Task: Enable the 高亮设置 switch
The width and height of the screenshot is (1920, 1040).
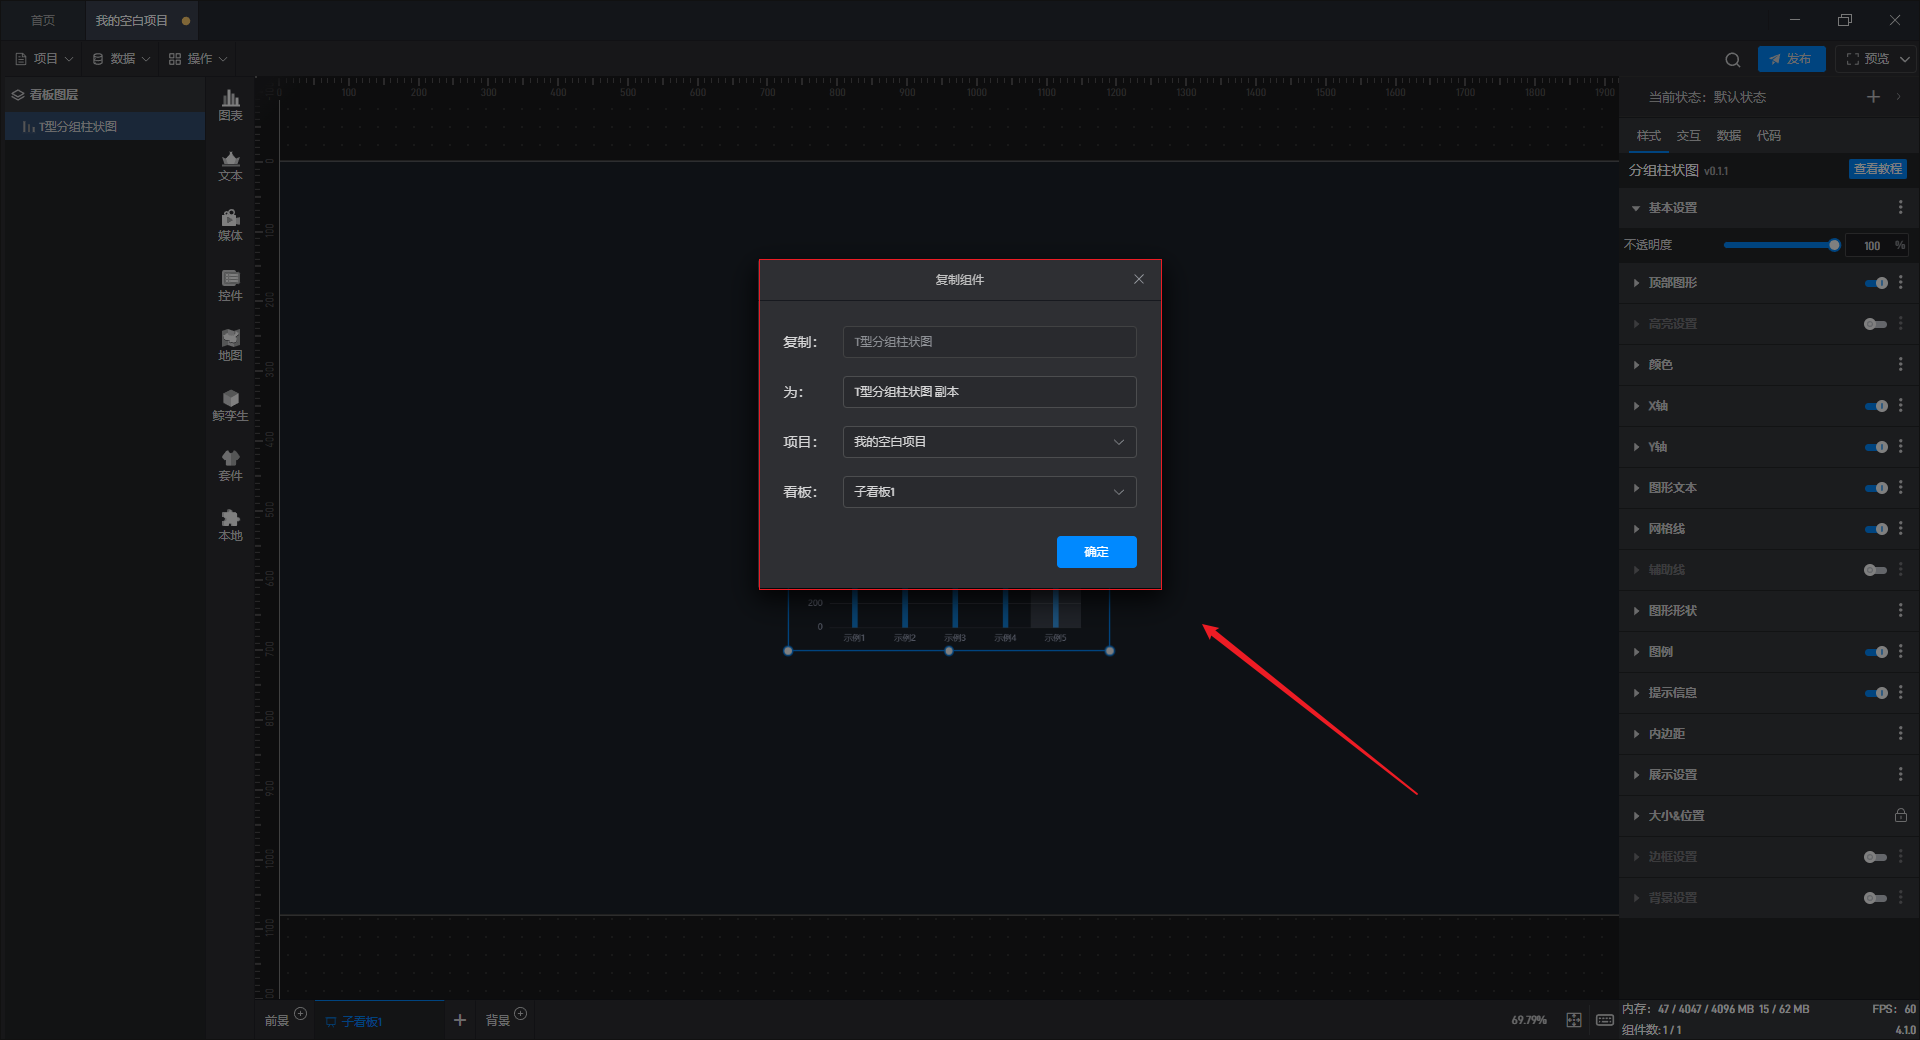Action: click(1876, 324)
